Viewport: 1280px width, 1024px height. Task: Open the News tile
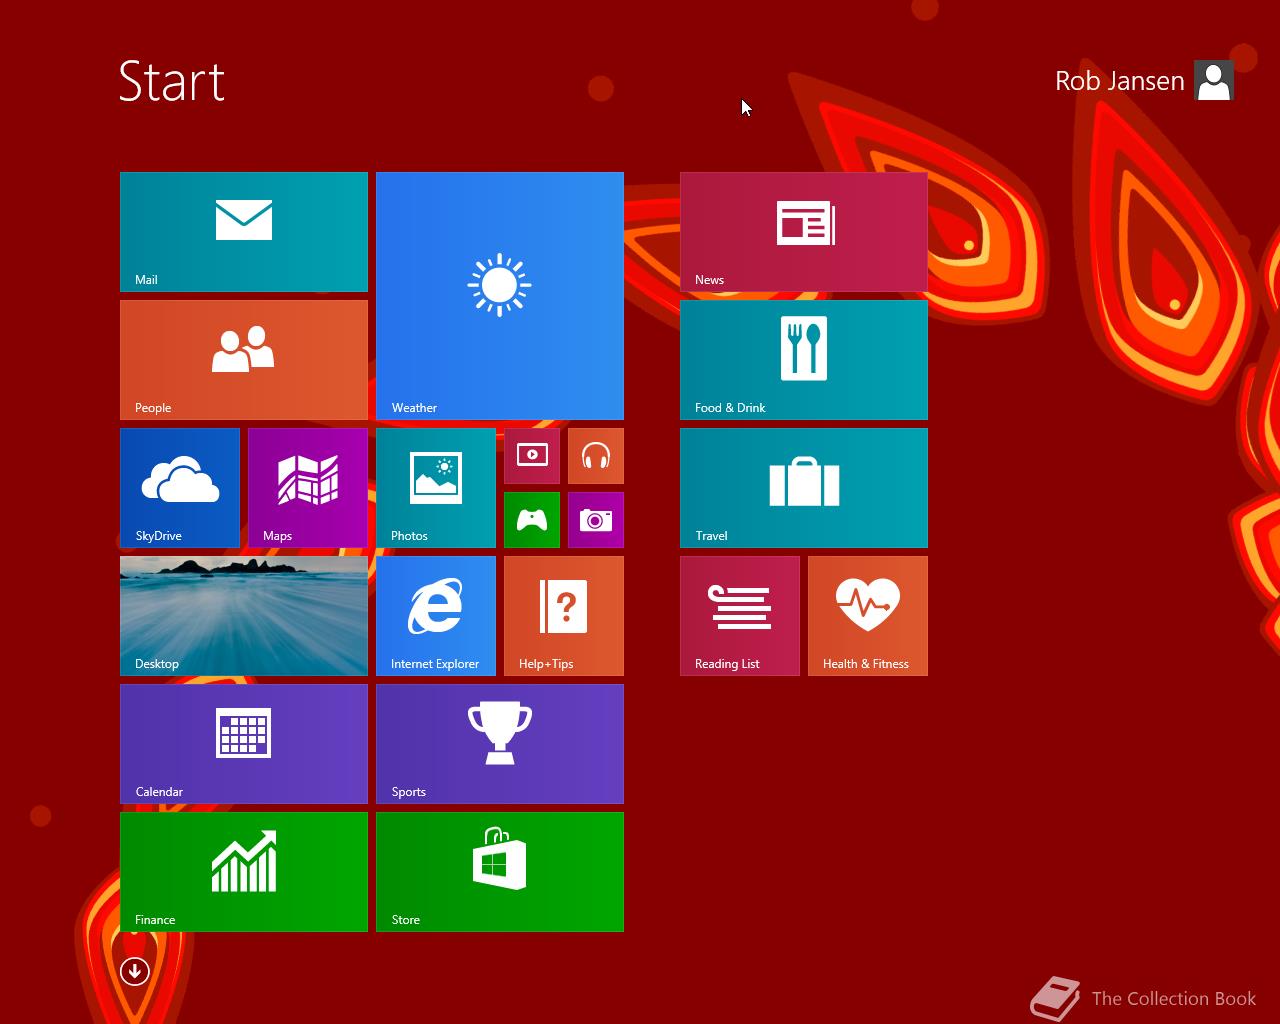click(x=804, y=232)
